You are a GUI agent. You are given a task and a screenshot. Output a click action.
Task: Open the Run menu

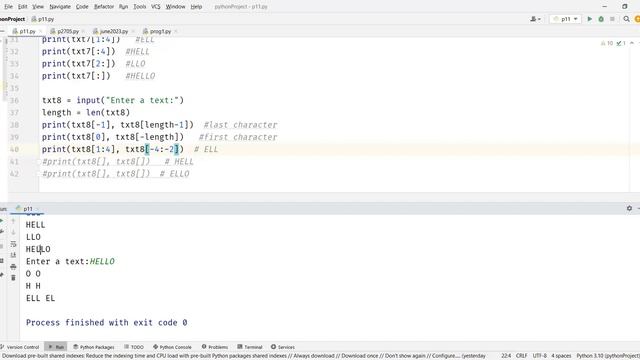[123, 7]
